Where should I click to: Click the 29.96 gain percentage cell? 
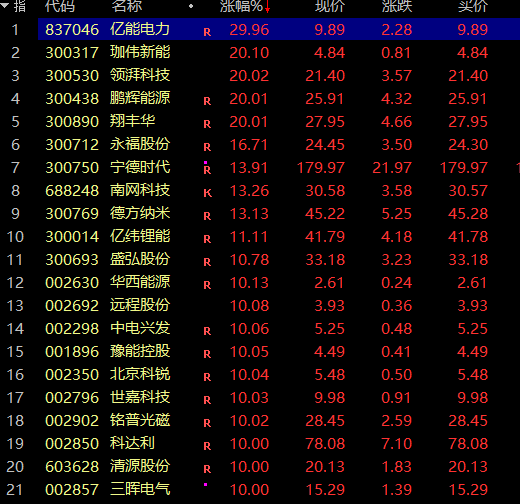point(249,30)
